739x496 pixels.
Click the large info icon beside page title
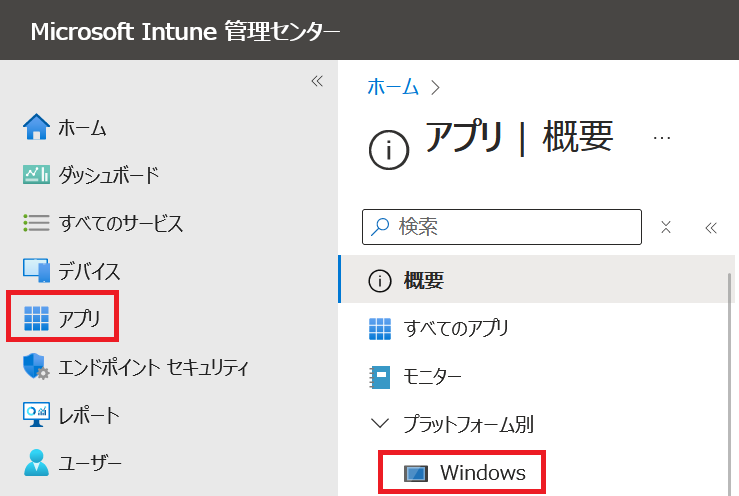click(x=389, y=150)
